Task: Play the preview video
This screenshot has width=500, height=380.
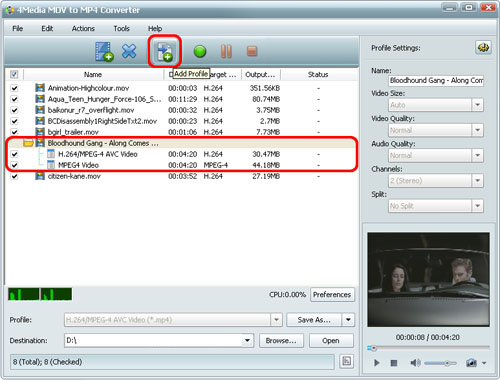Action: [x=376, y=363]
